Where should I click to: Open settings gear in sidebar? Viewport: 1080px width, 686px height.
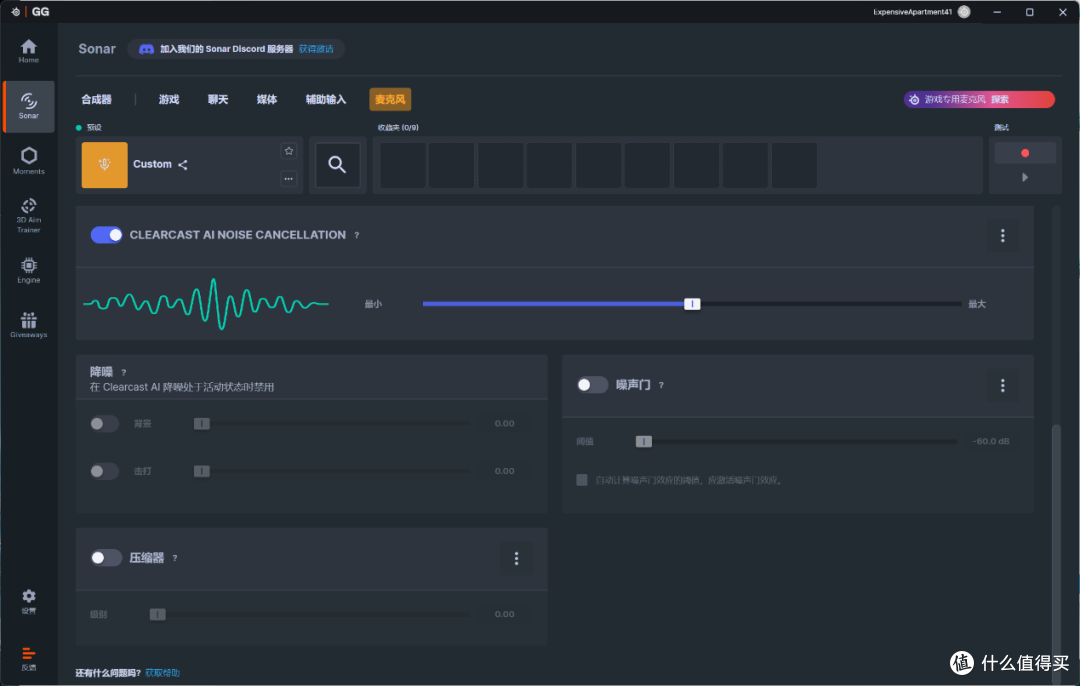click(x=28, y=601)
